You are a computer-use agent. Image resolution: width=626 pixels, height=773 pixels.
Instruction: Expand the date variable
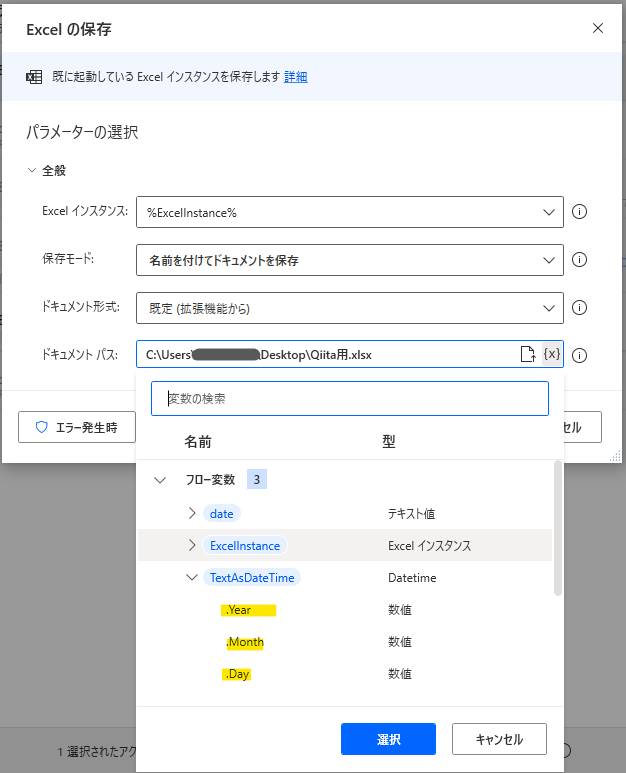pyautogui.click(x=192, y=513)
